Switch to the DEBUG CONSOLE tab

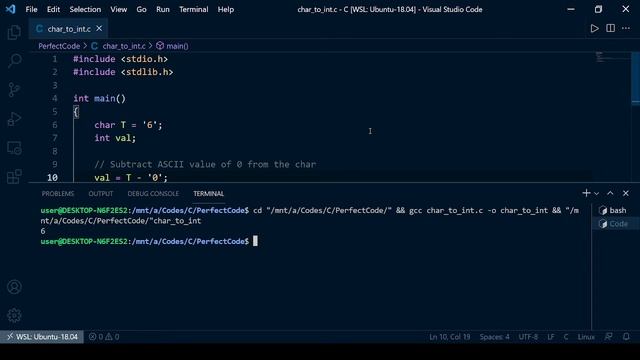pyautogui.click(x=153, y=194)
